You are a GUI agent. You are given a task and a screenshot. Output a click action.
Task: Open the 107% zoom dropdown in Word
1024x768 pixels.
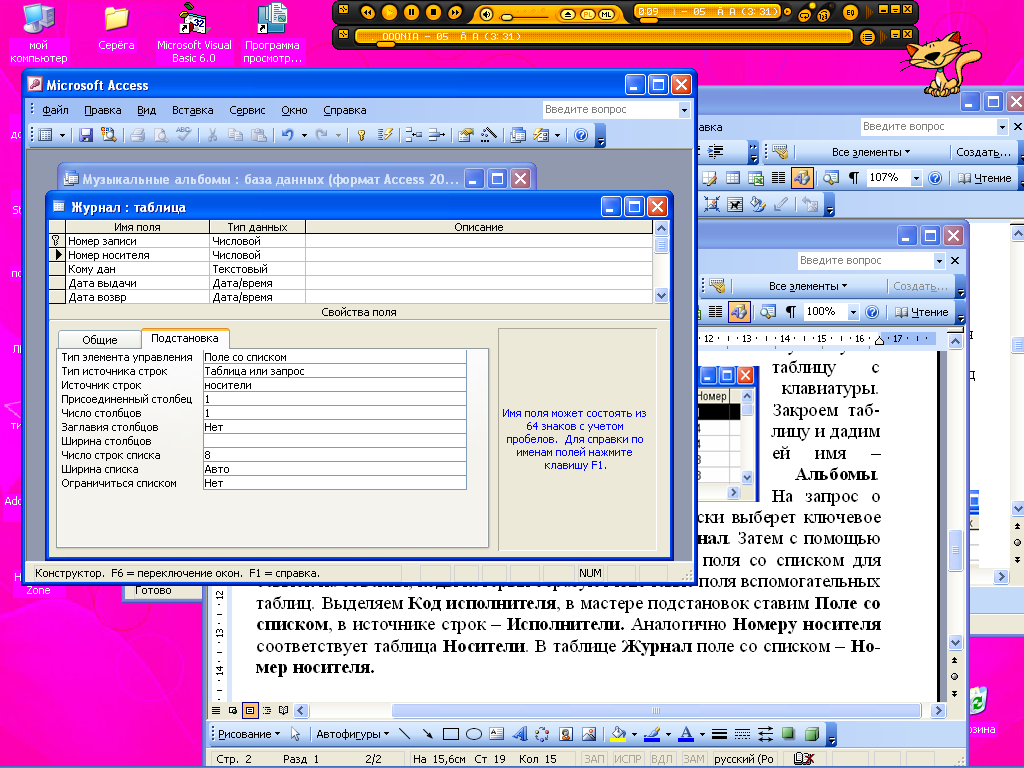(916, 178)
